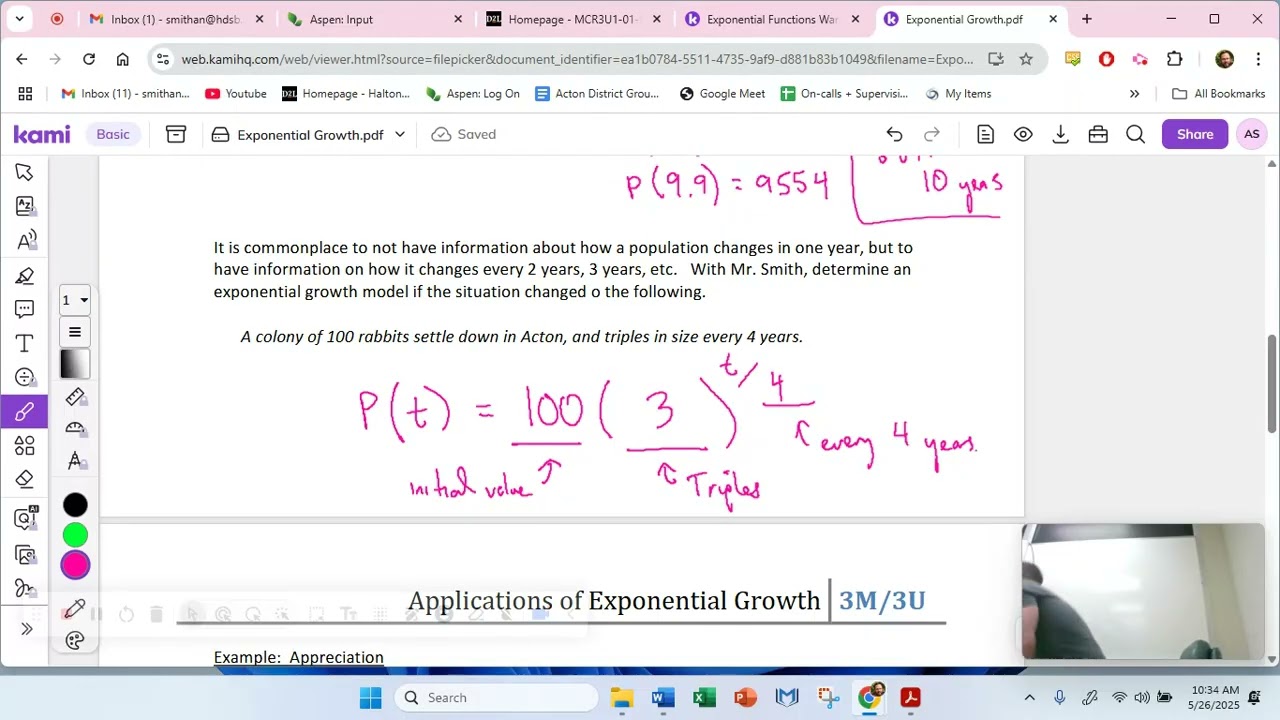Choose the green pen color
The image size is (1280, 720).
pyautogui.click(x=75, y=535)
